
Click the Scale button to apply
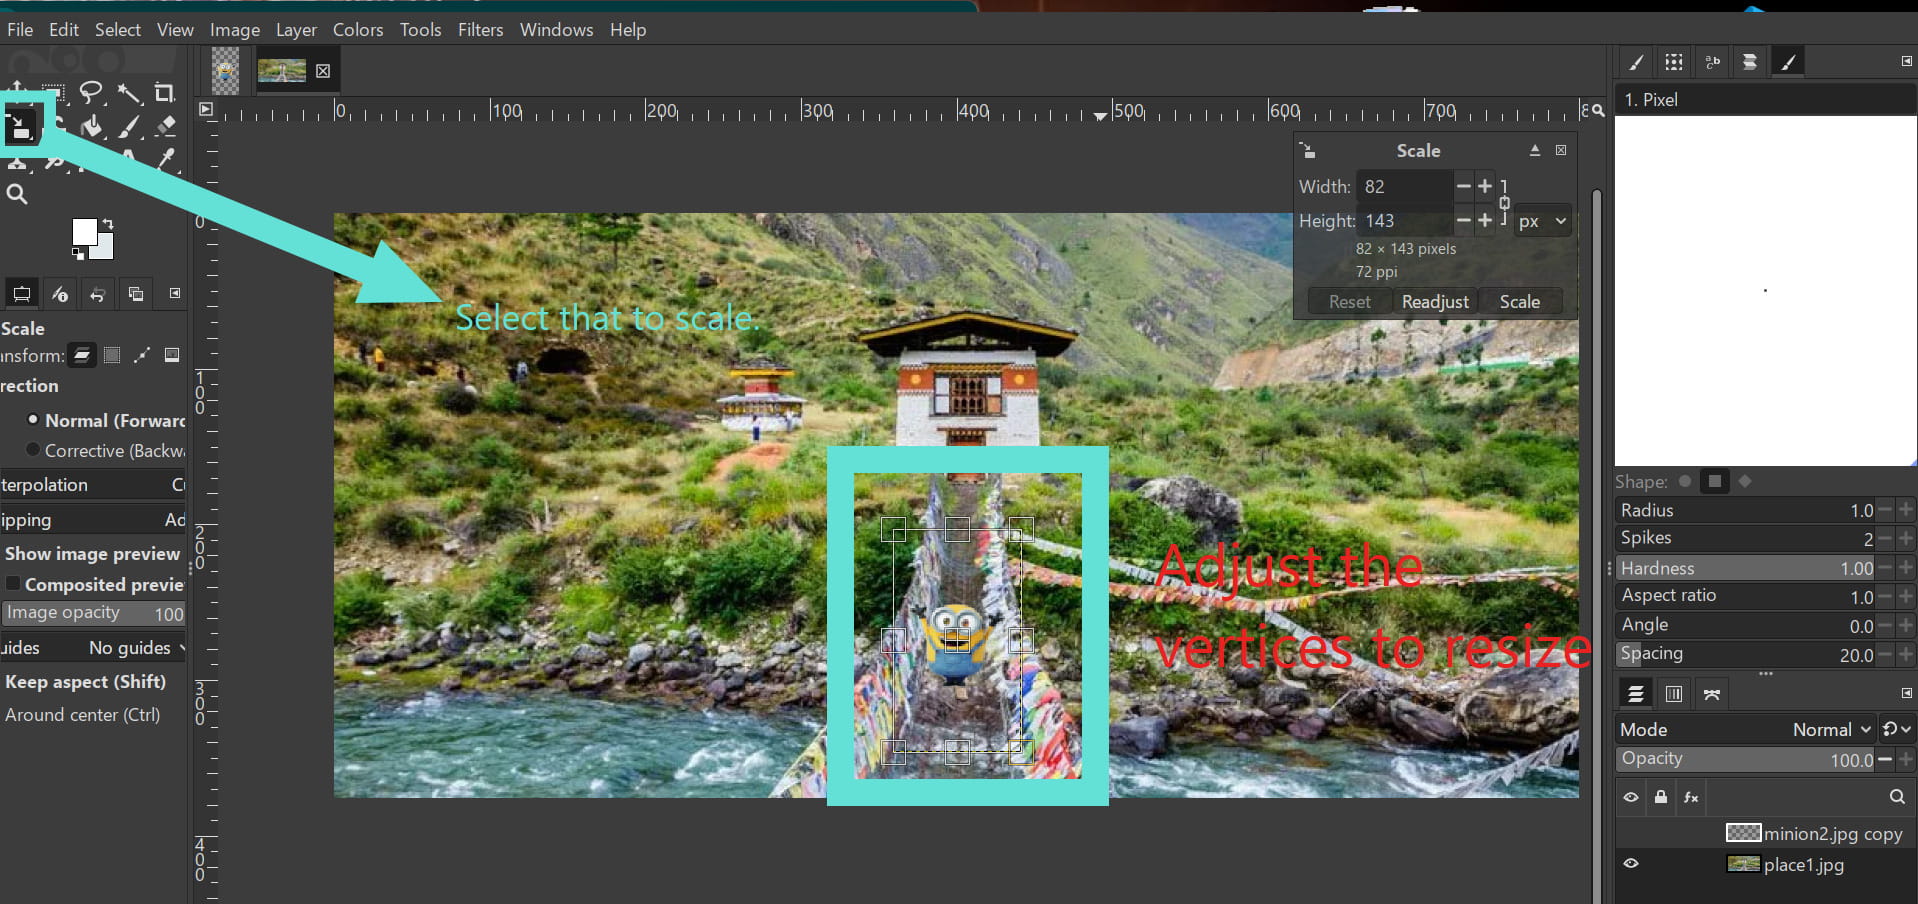pyautogui.click(x=1520, y=302)
